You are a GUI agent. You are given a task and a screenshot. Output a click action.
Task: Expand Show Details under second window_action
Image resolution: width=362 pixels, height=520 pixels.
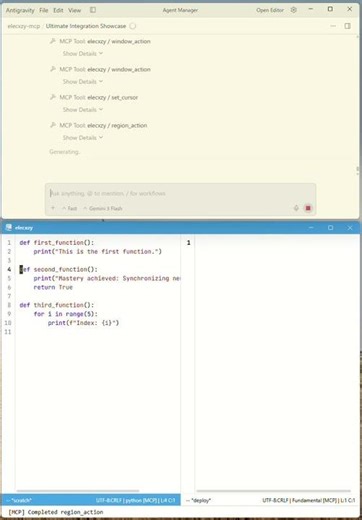[83, 82]
